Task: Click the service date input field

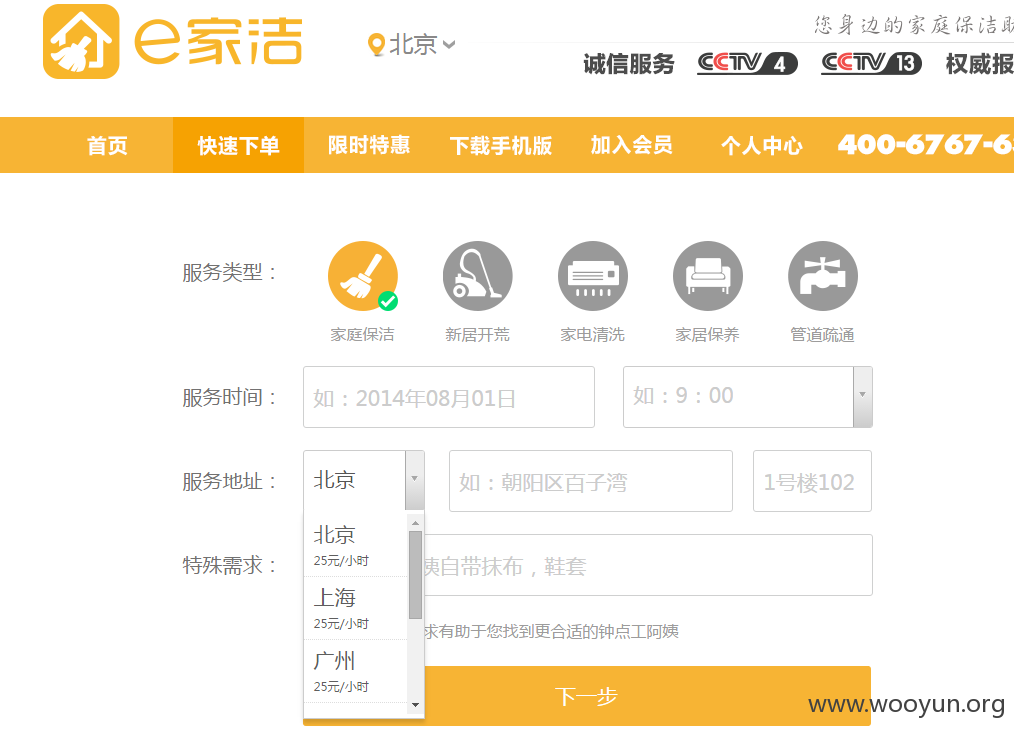Action: click(x=449, y=397)
